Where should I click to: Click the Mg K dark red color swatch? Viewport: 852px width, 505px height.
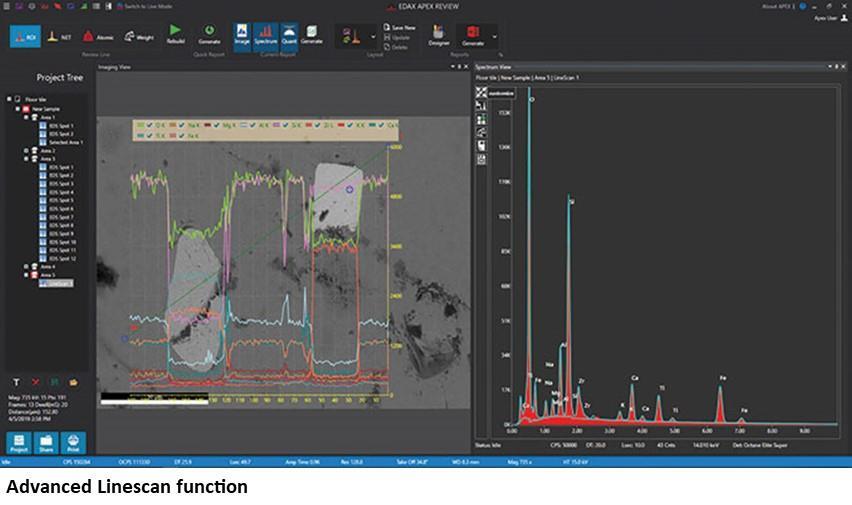point(208,125)
